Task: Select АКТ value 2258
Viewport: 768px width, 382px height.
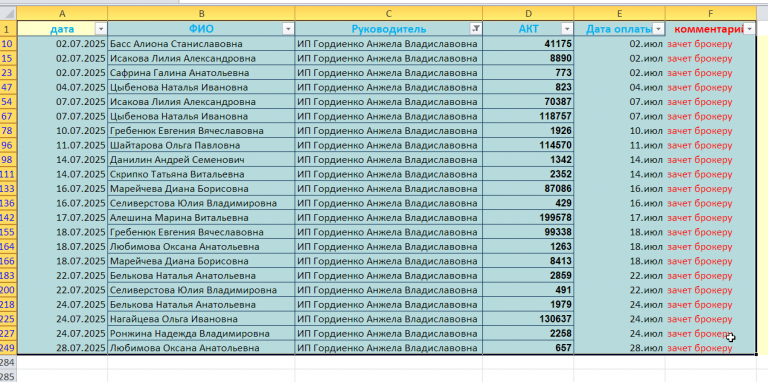Action: (x=528, y=334)
